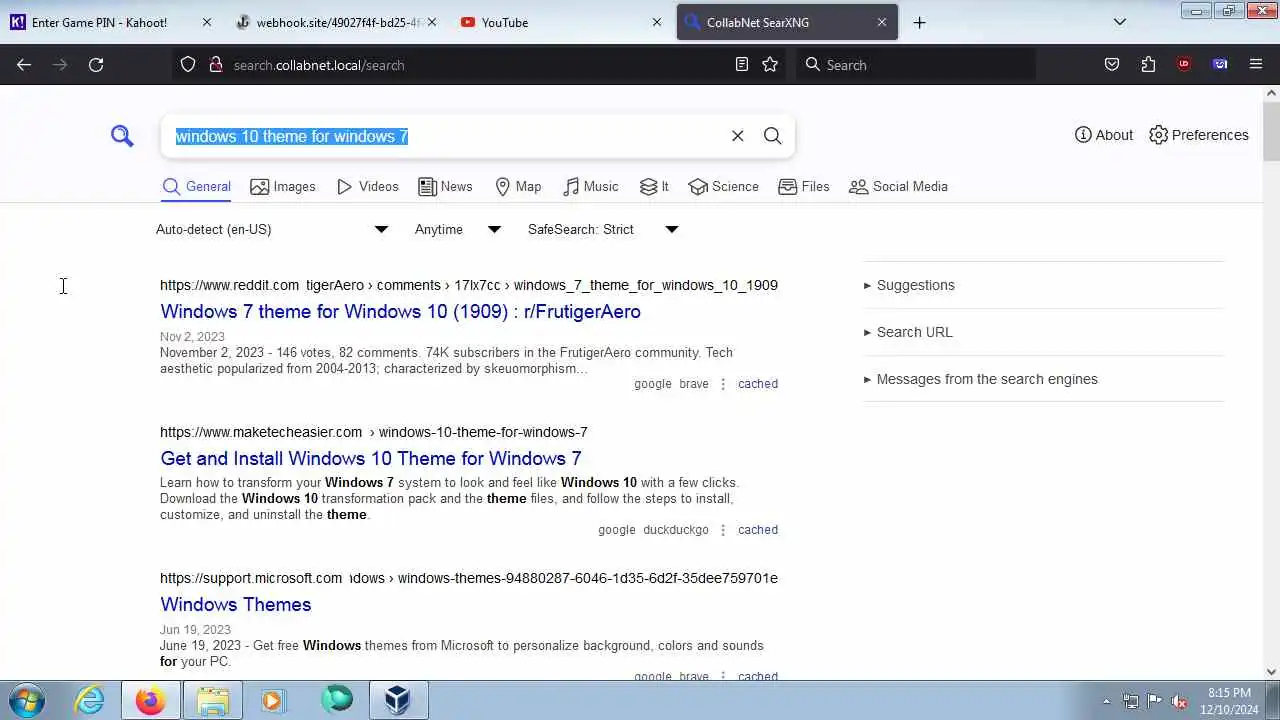This screenshot has height=720, width=1280.
Task: Switch to Music category
Action: point(590,187)
